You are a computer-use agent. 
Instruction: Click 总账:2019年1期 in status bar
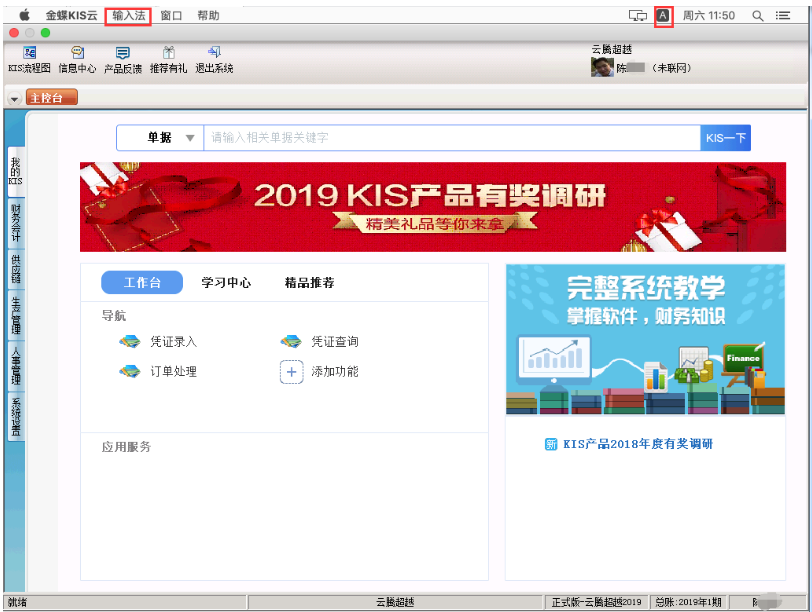(688, 602)
